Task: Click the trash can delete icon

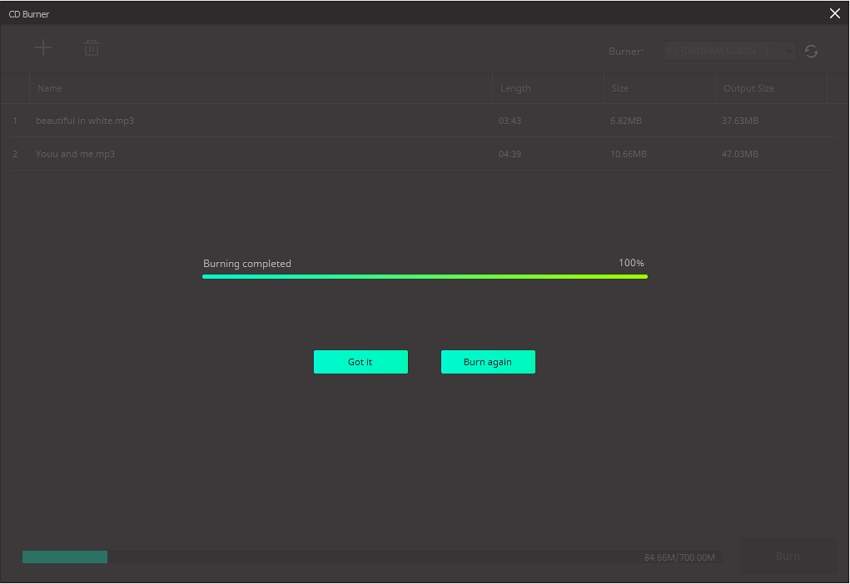Action: point(91,48)
